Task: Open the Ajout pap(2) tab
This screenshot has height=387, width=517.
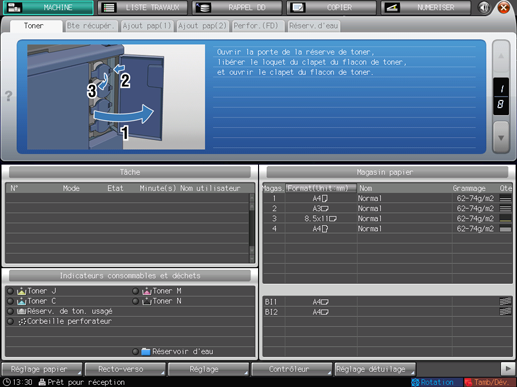Action: 202,26
